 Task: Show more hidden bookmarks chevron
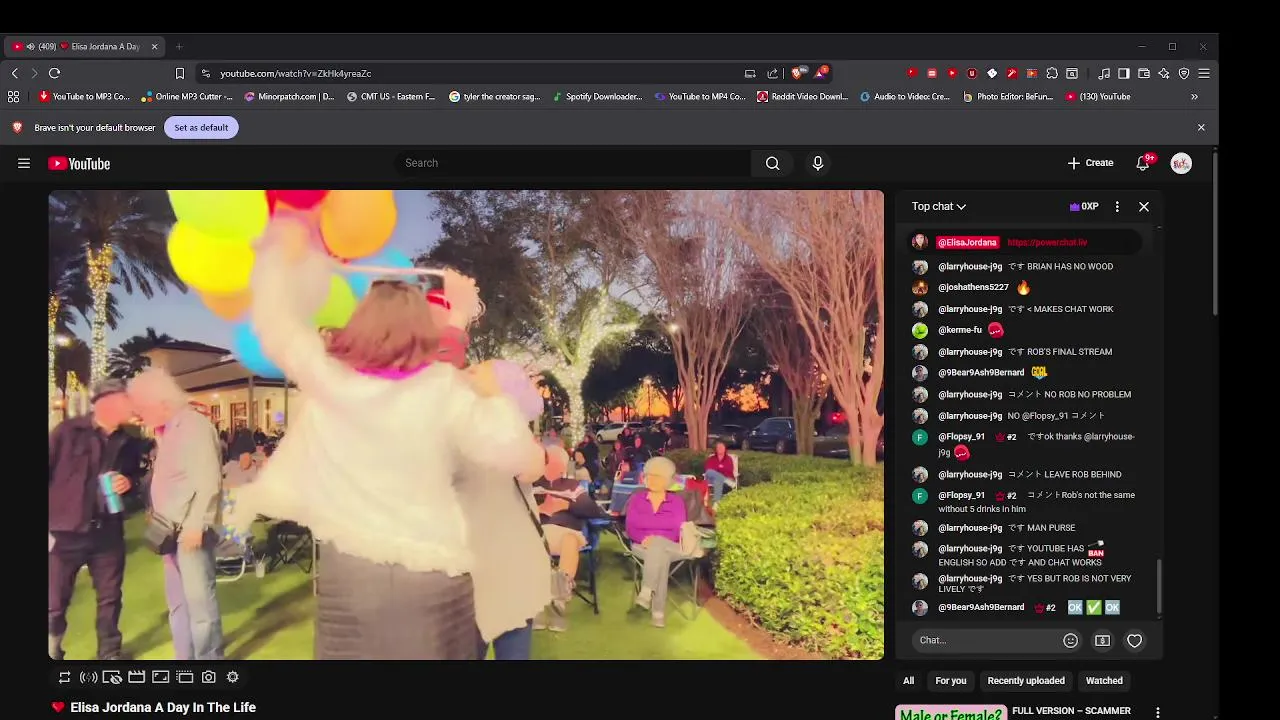tap(1194, 97)
